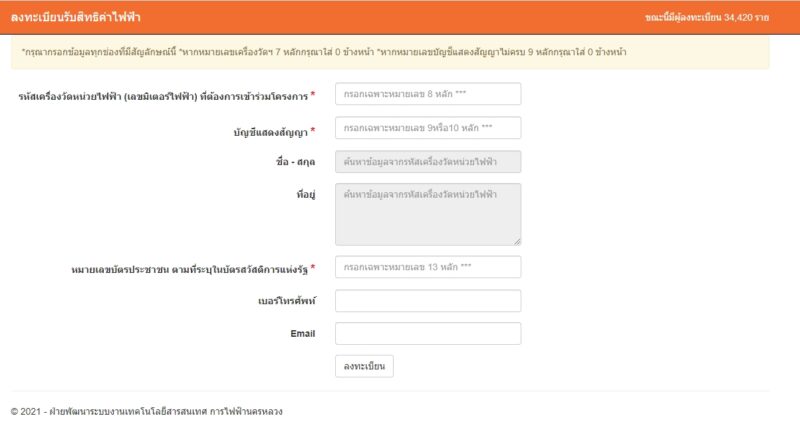This screenshot has height=426, width=800.
Task: Click the disabled ที่อยู่ address text area
Action: pos(428,214)
